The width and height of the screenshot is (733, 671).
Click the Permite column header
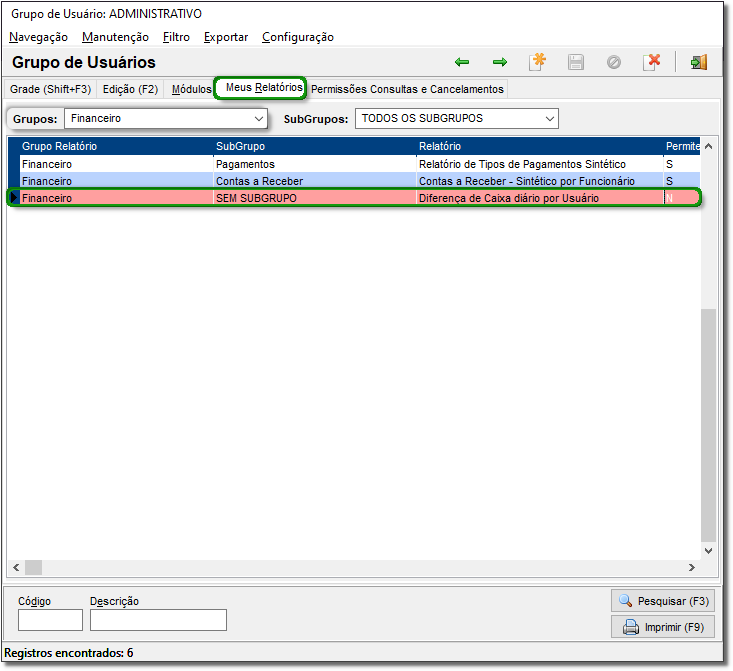pos(682,146)
